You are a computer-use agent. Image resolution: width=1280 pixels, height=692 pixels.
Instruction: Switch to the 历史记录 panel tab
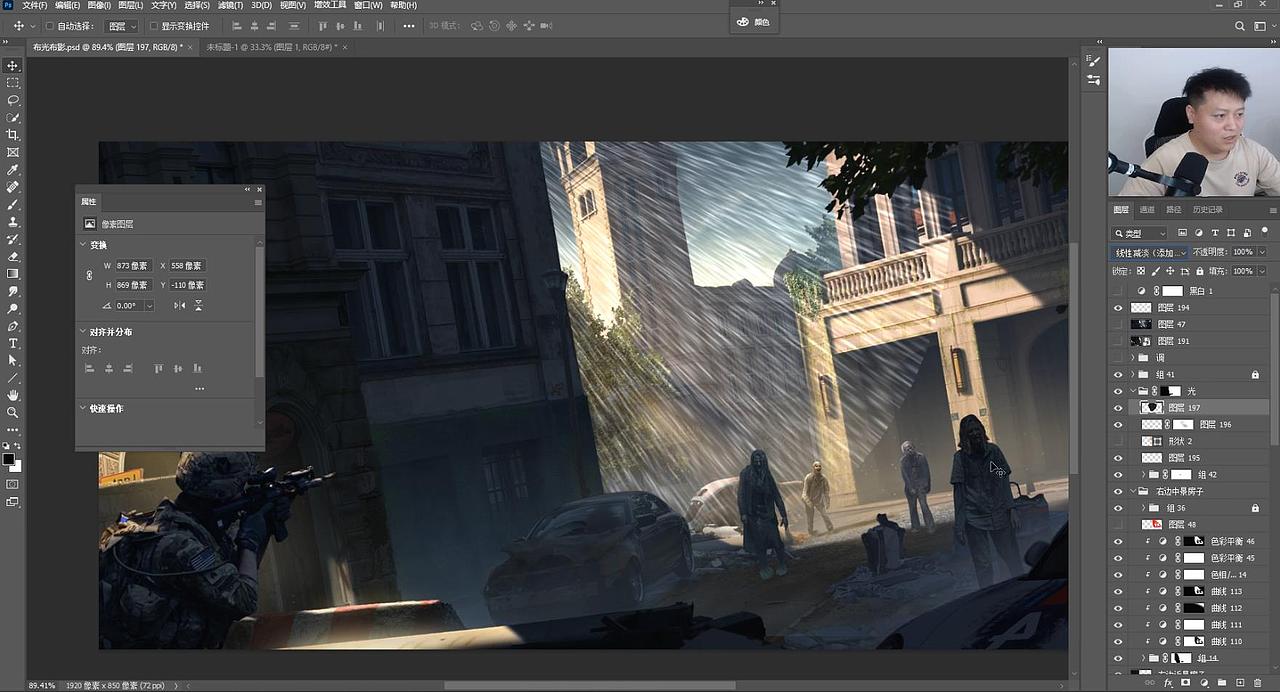[x=1207, y=210]
